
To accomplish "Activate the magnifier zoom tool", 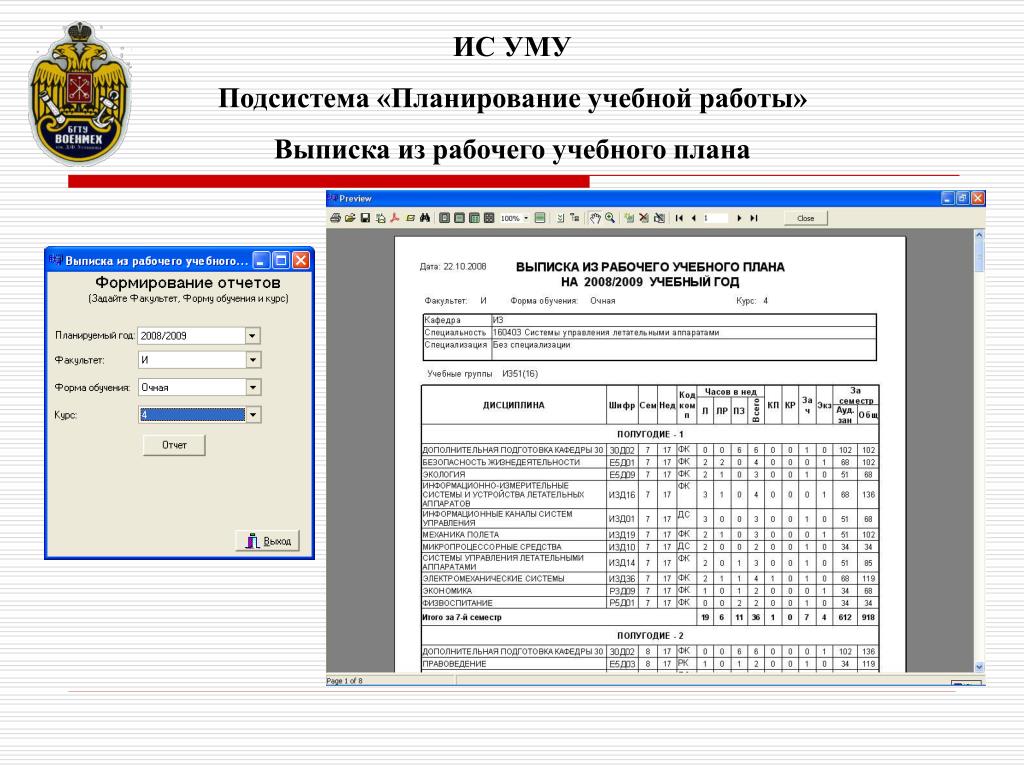I will point(610,218).
